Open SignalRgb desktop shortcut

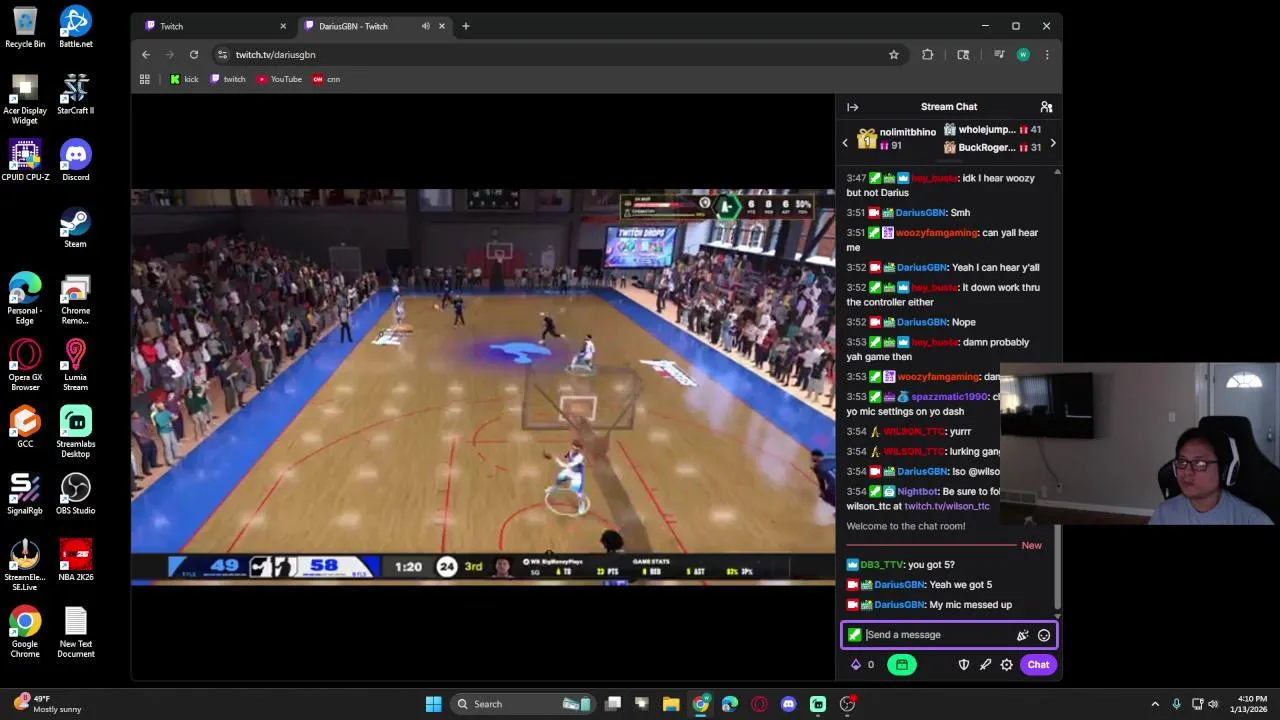click(x=25, y=494)
